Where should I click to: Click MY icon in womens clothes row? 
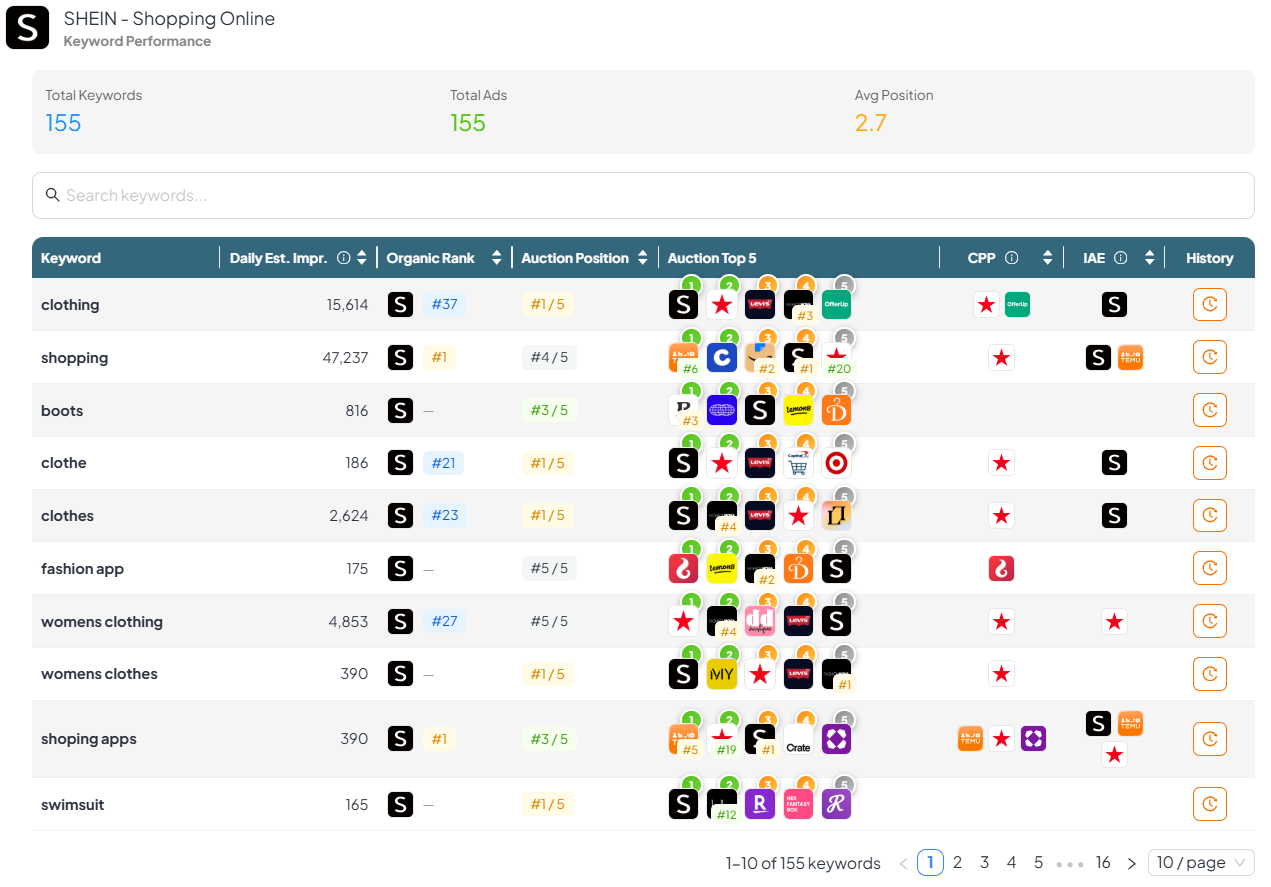point(722,674)
